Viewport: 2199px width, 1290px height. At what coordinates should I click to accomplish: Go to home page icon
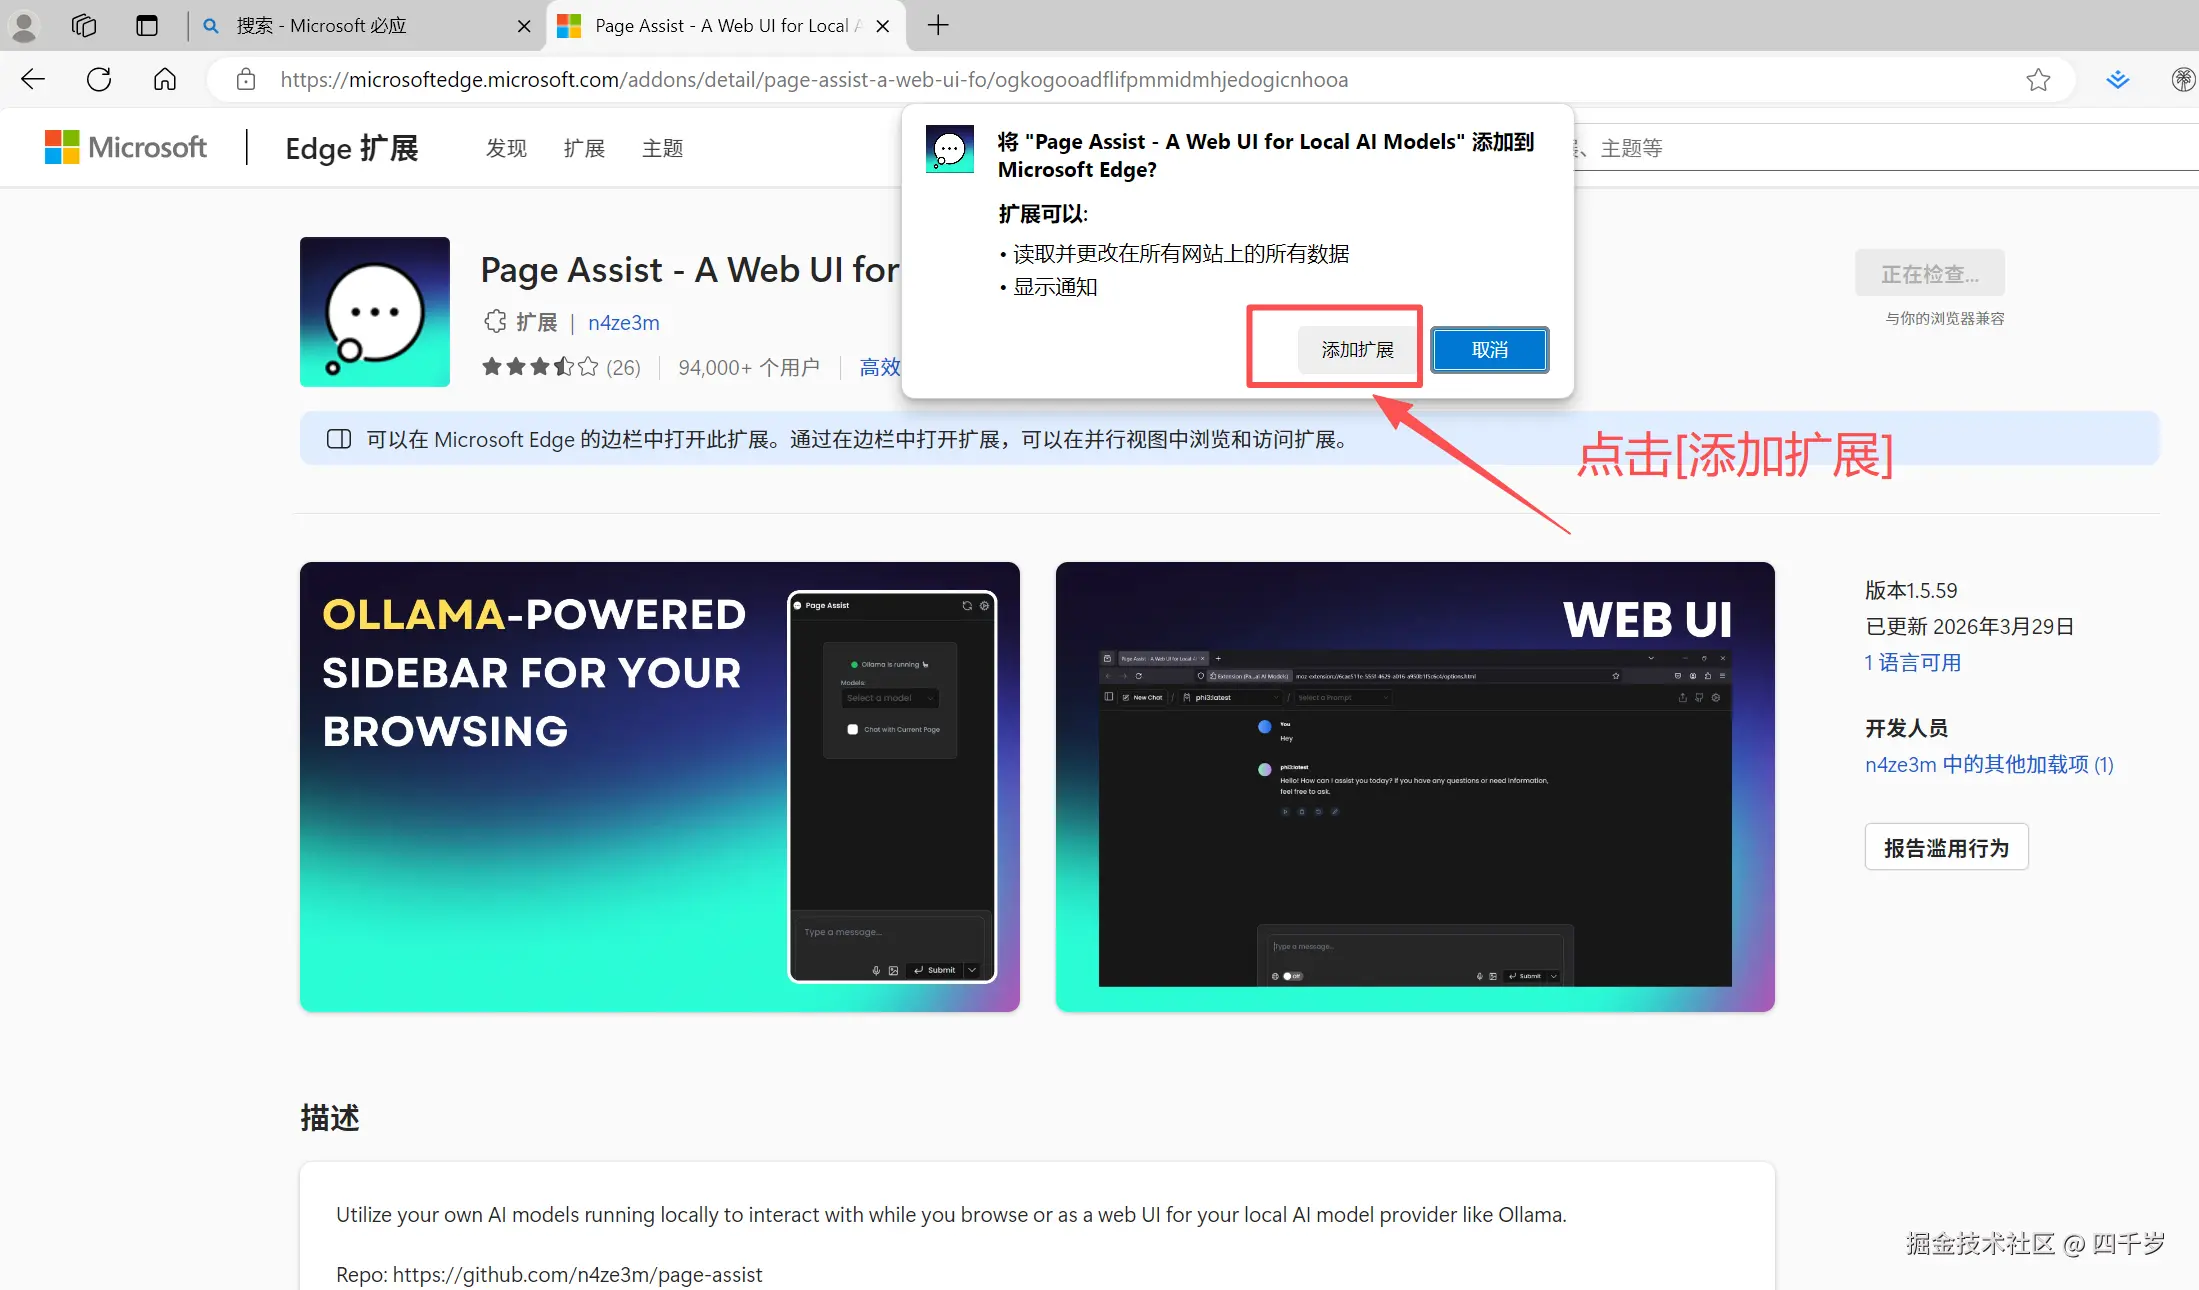[x=165, y=80]
